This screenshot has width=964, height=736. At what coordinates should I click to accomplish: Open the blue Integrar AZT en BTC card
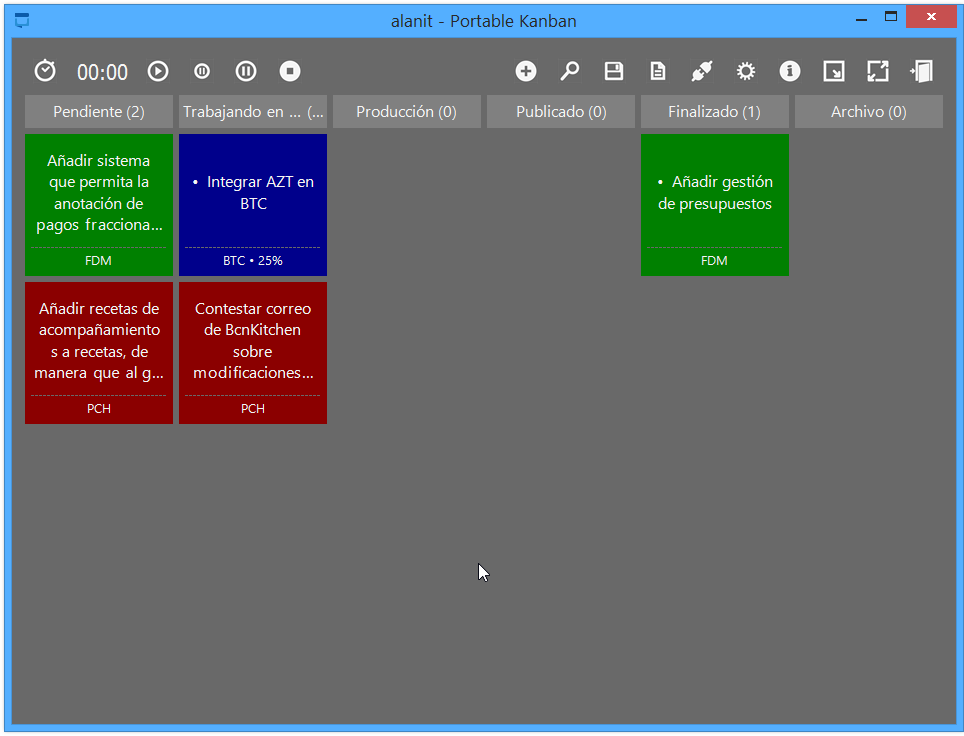(253, 204)
